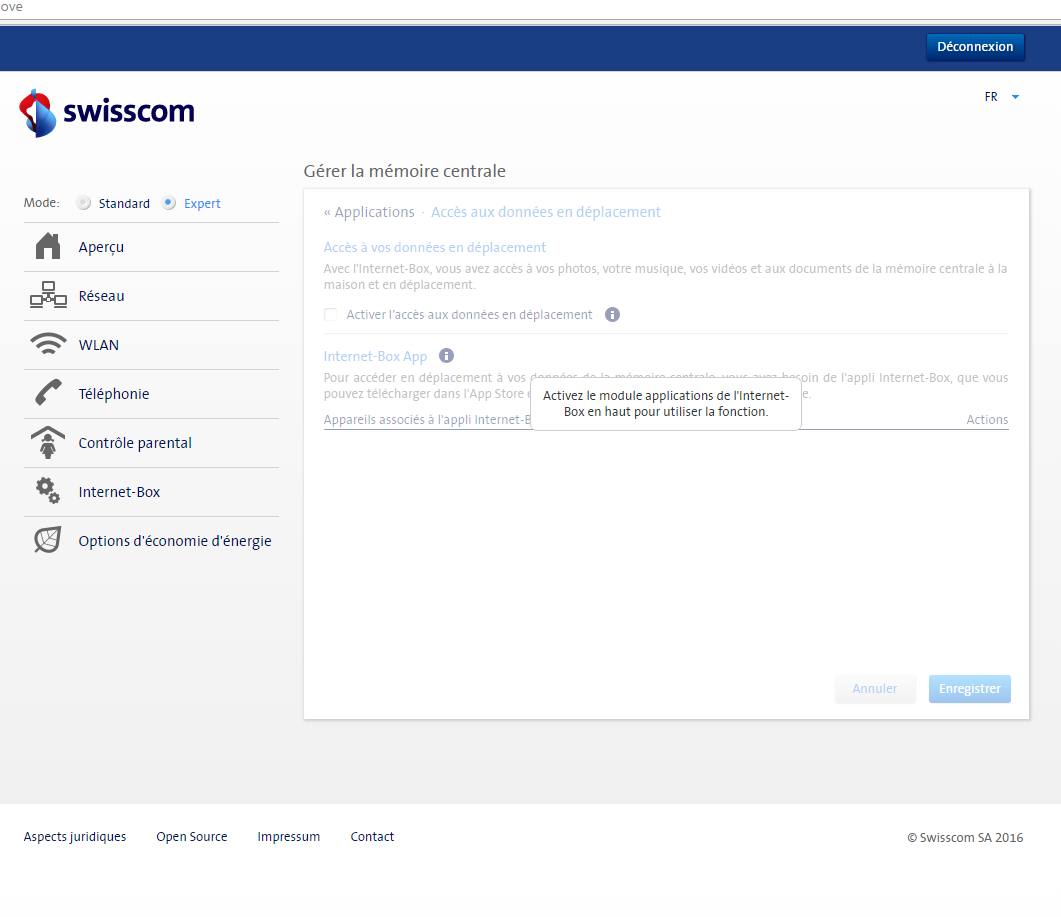
Task: Click the Déconnexion button
Action: point(975,46)
